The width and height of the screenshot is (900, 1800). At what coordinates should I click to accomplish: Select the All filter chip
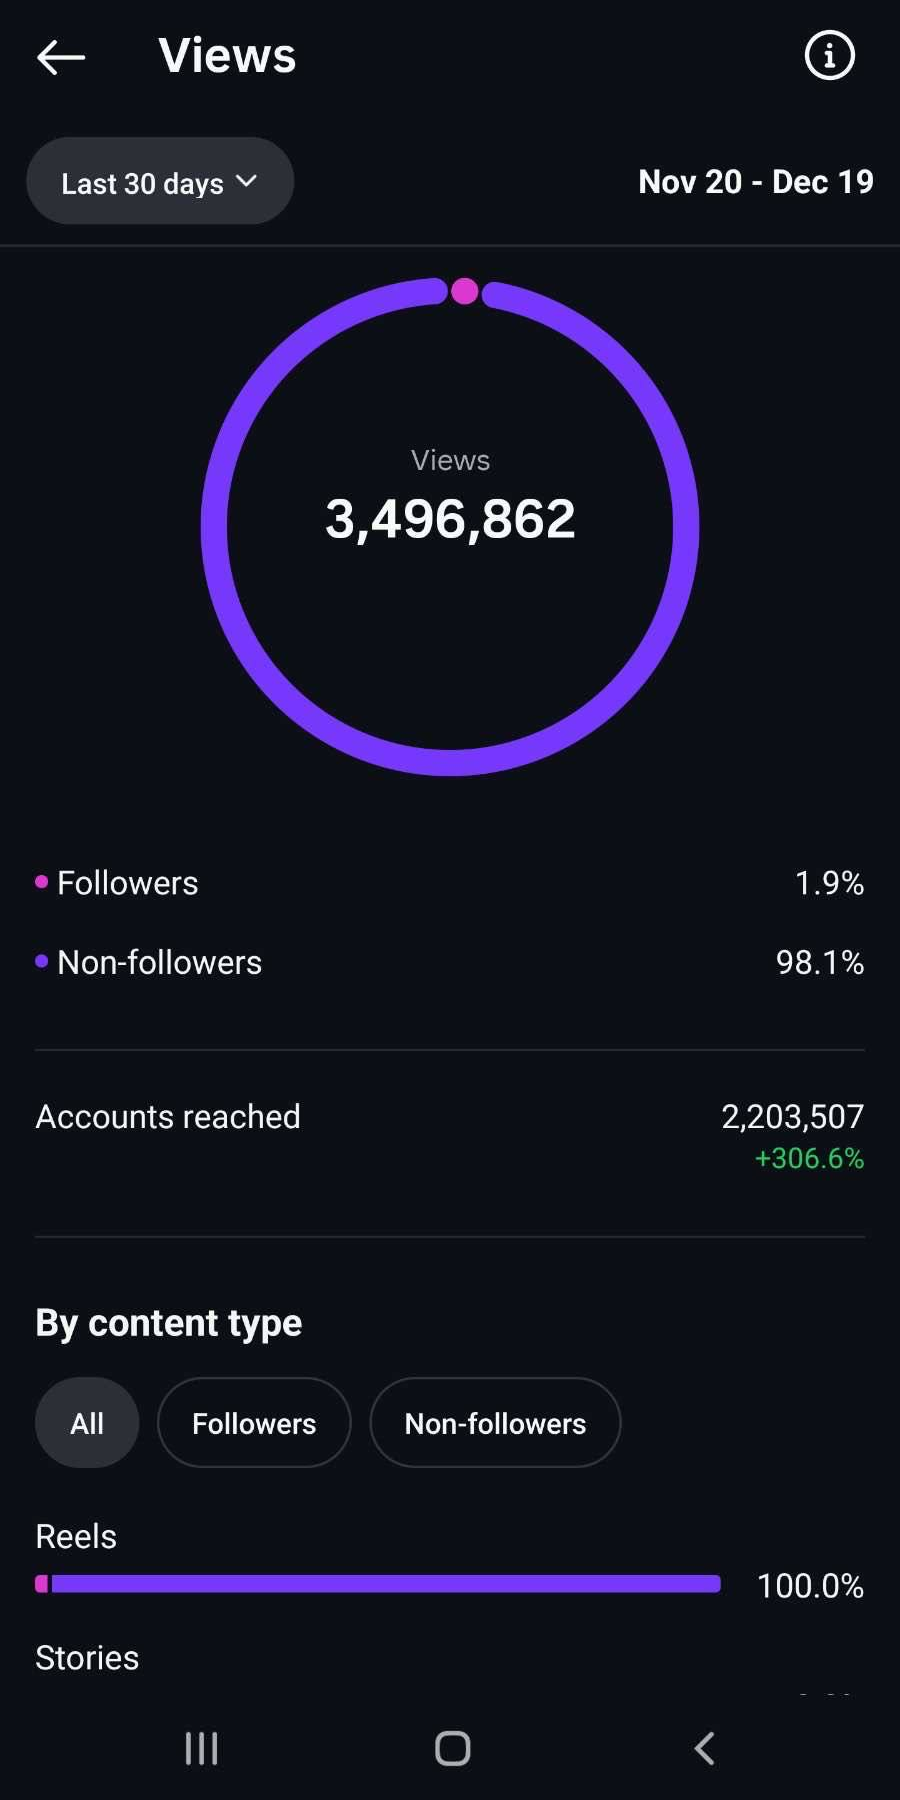[87, 1423]
